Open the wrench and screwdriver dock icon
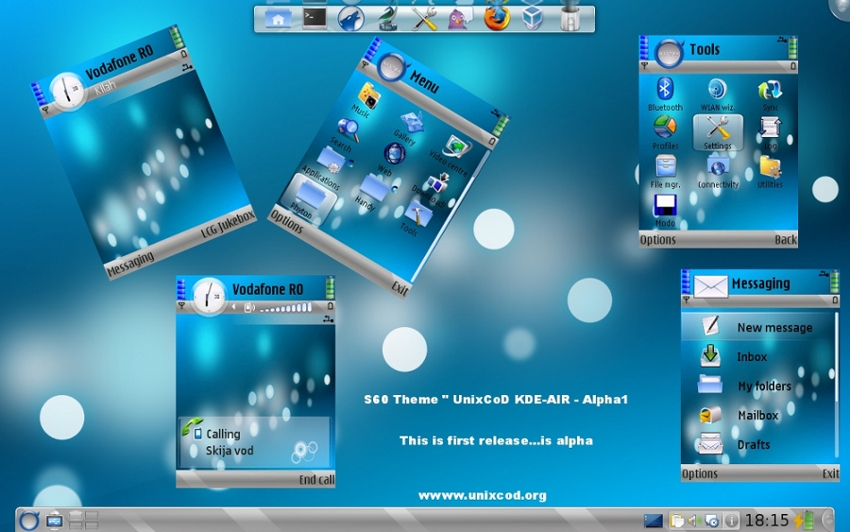Viewport: 850px width, 532px height. [424, 19]
